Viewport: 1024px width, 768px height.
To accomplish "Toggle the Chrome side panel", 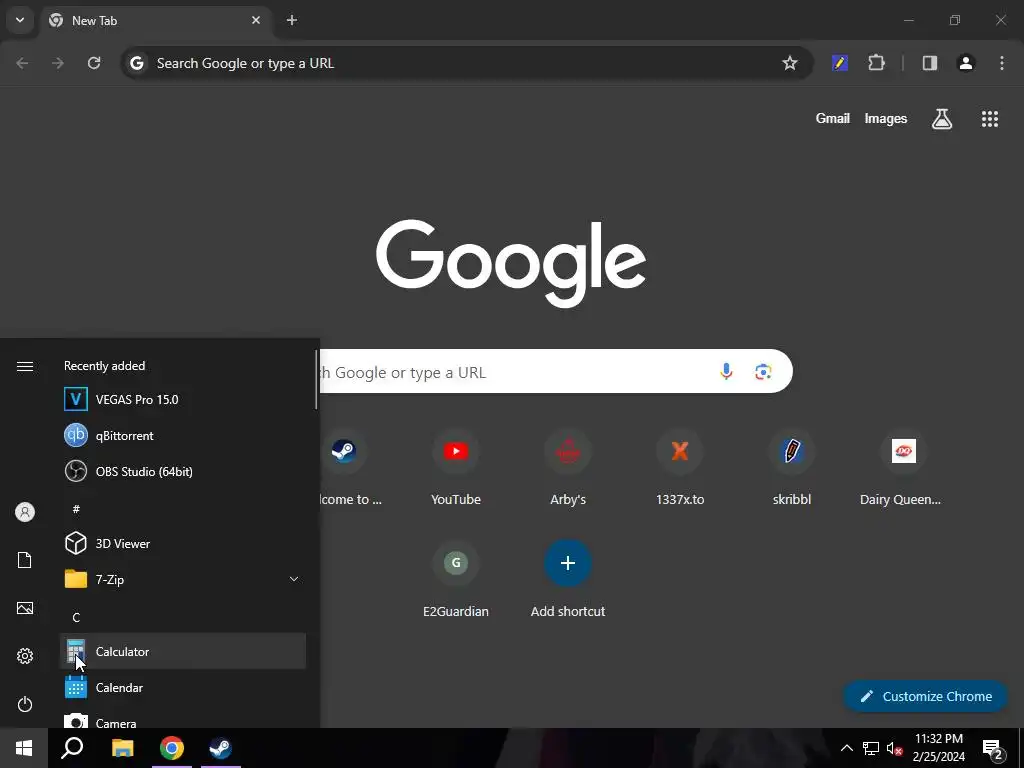I will pyautogui.click(x=929, y=63).
